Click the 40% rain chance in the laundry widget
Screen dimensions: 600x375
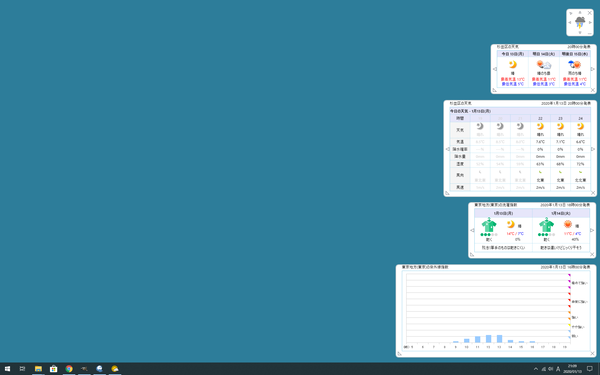(575, 240)
